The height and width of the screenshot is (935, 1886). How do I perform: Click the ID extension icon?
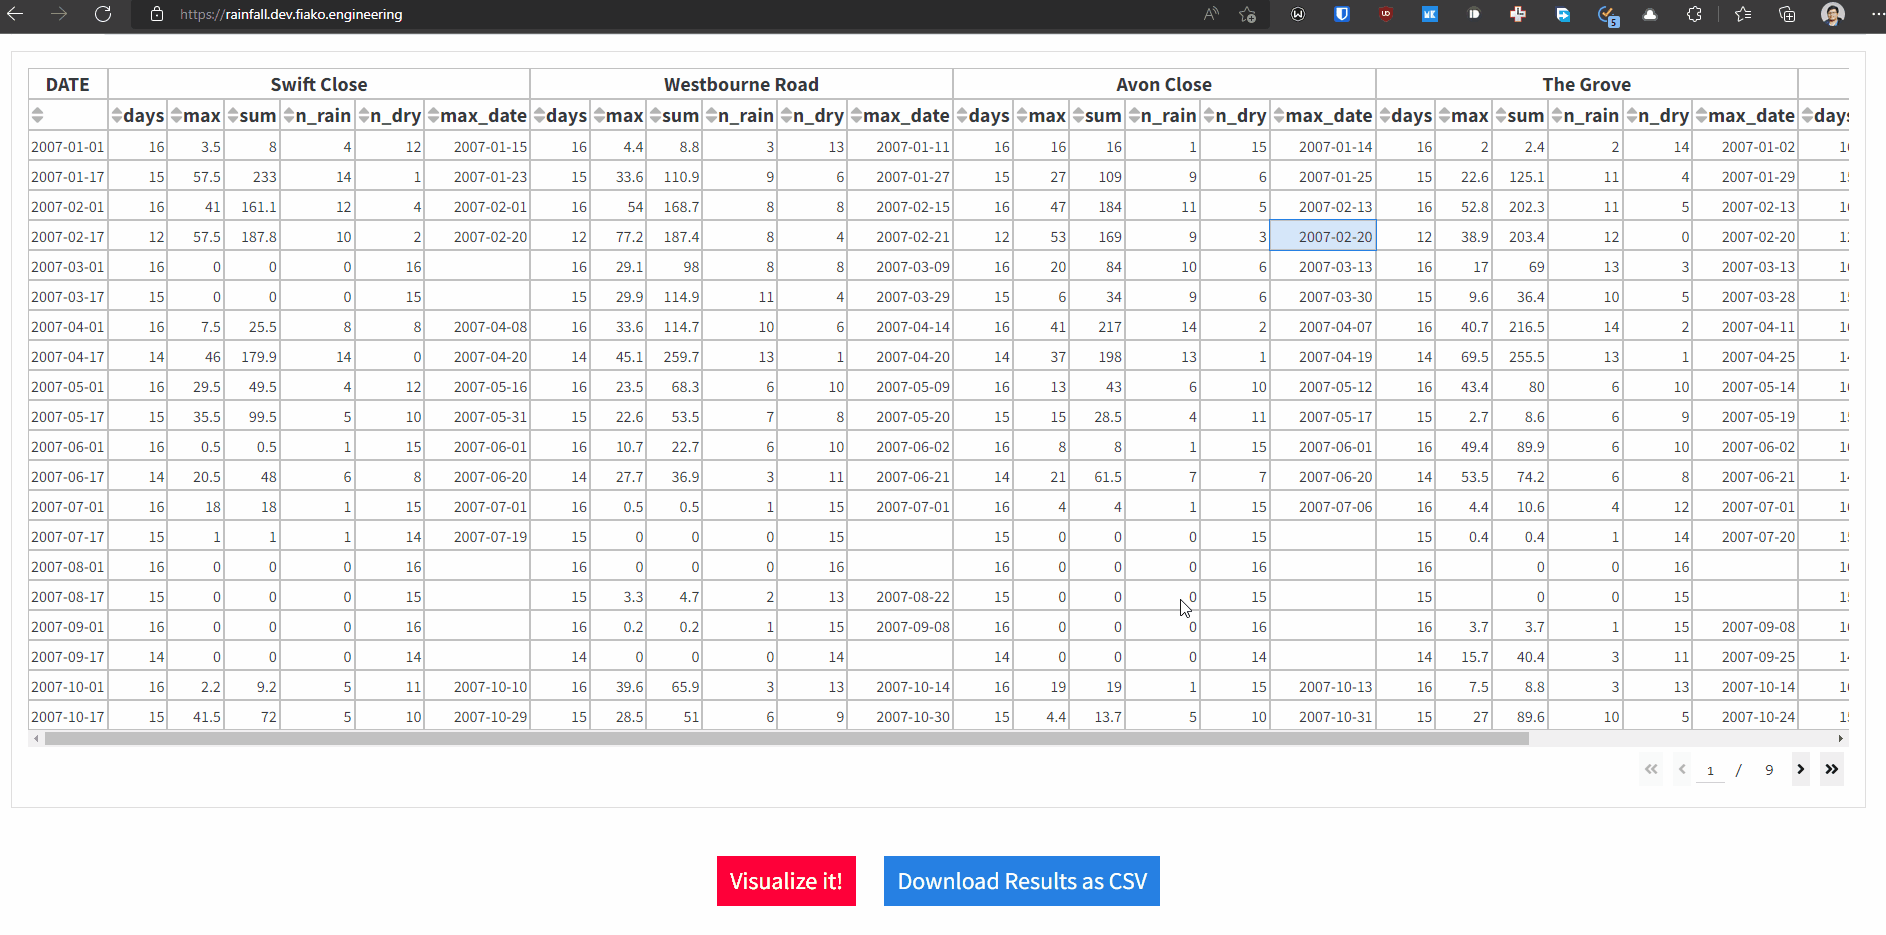(1474, 14)
